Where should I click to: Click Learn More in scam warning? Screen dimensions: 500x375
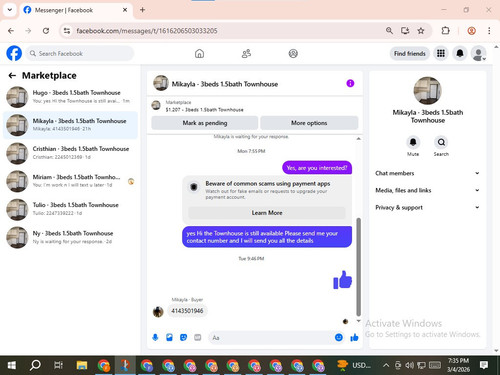click(x=267, y=213)
